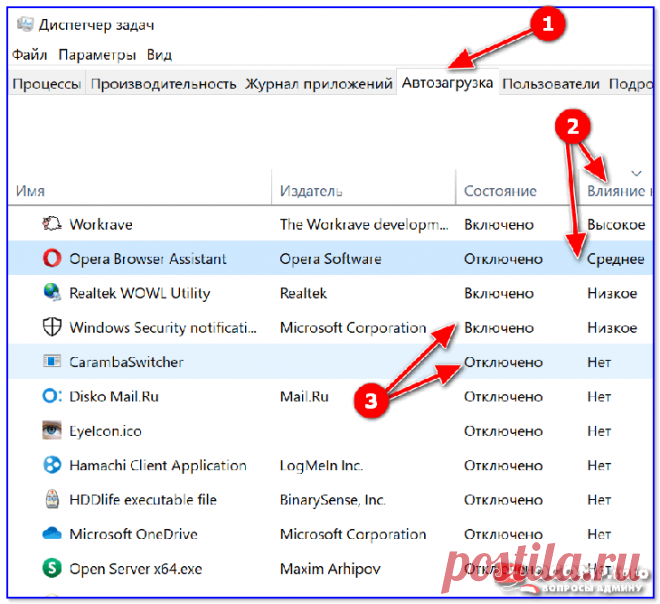660x604 pixels.
Task: Click the Windows Security shield icon
Action: coord(52,327)
